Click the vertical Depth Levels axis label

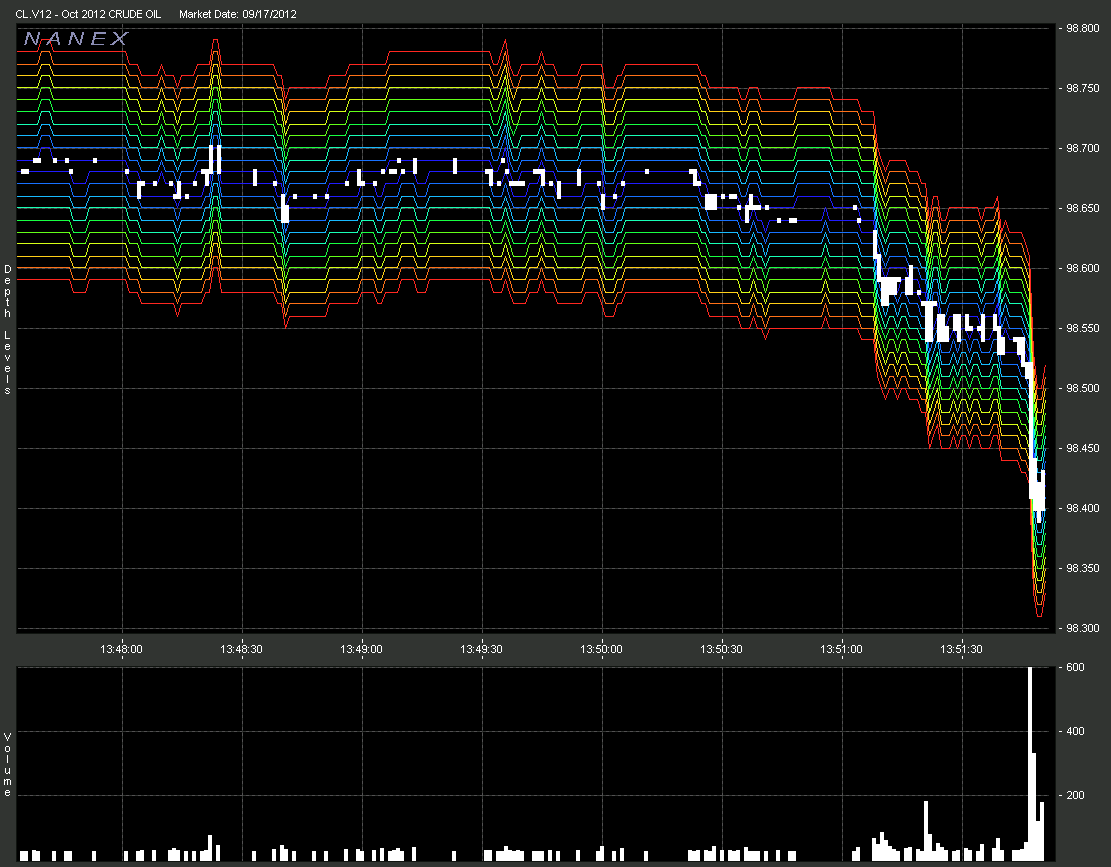(8, 329)
